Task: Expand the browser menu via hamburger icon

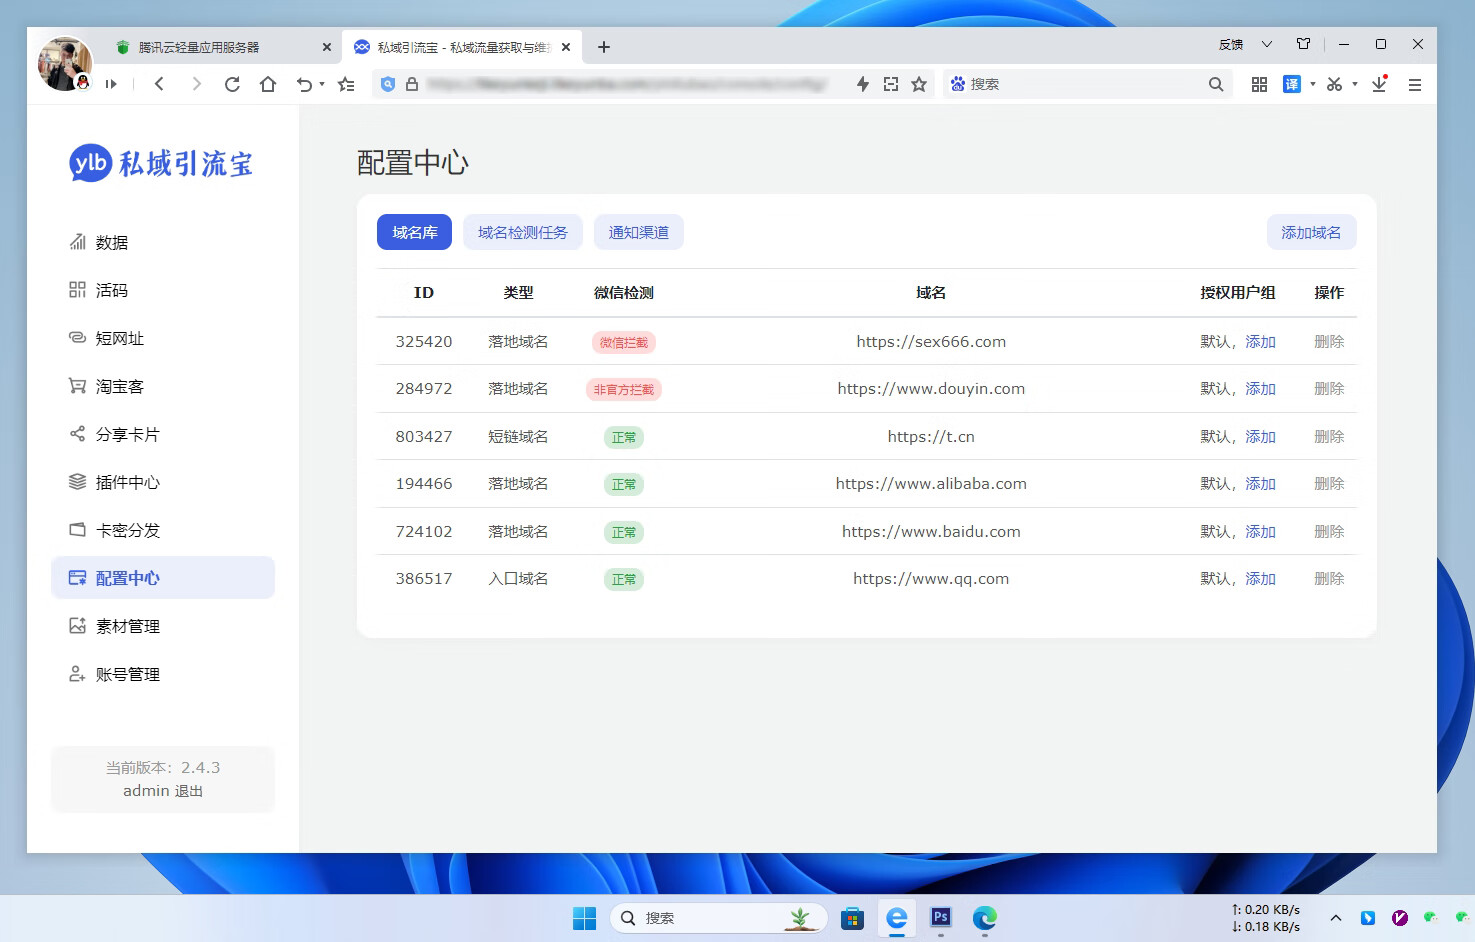Action: [1415, 84]
